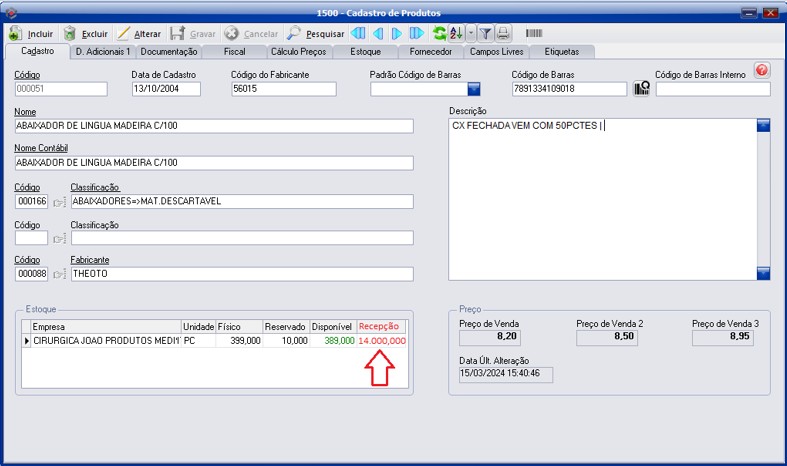Image resolution: width=787 pixels, height=466 pixels.
Task: Open the red help question mark
Action: [762, 70]
